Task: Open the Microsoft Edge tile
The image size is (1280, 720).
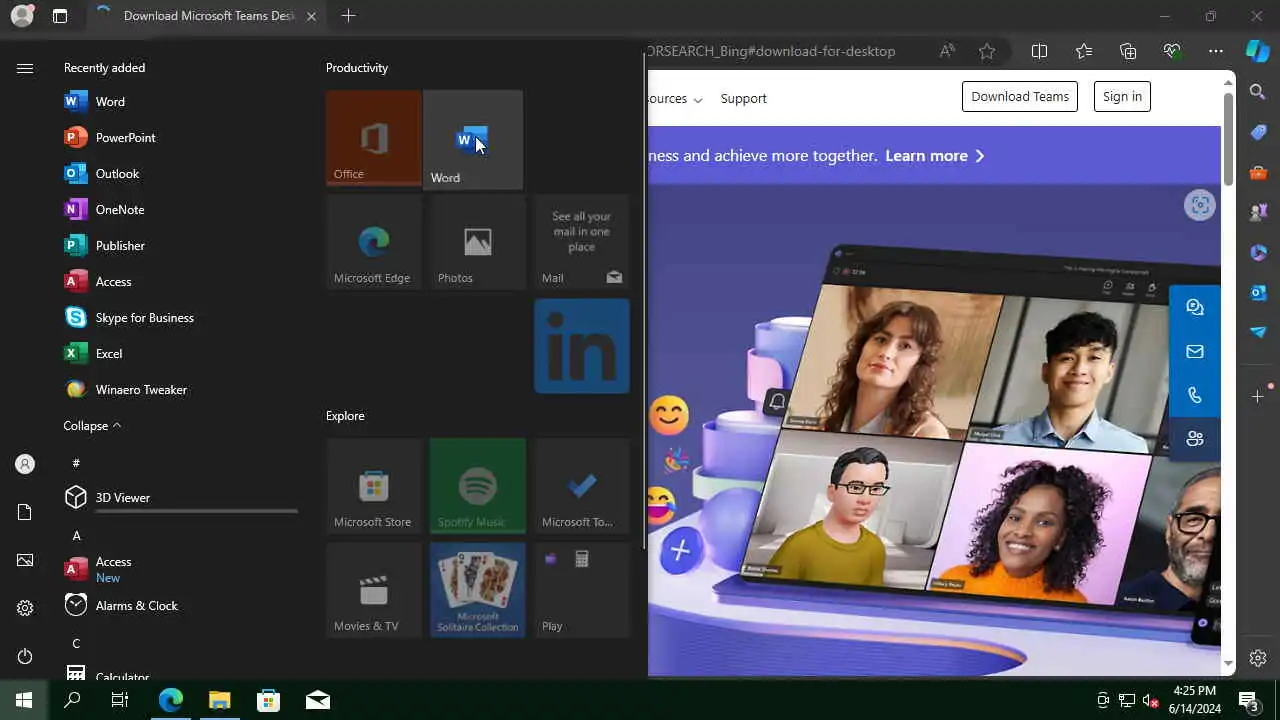Action: (x=374, y=242)
